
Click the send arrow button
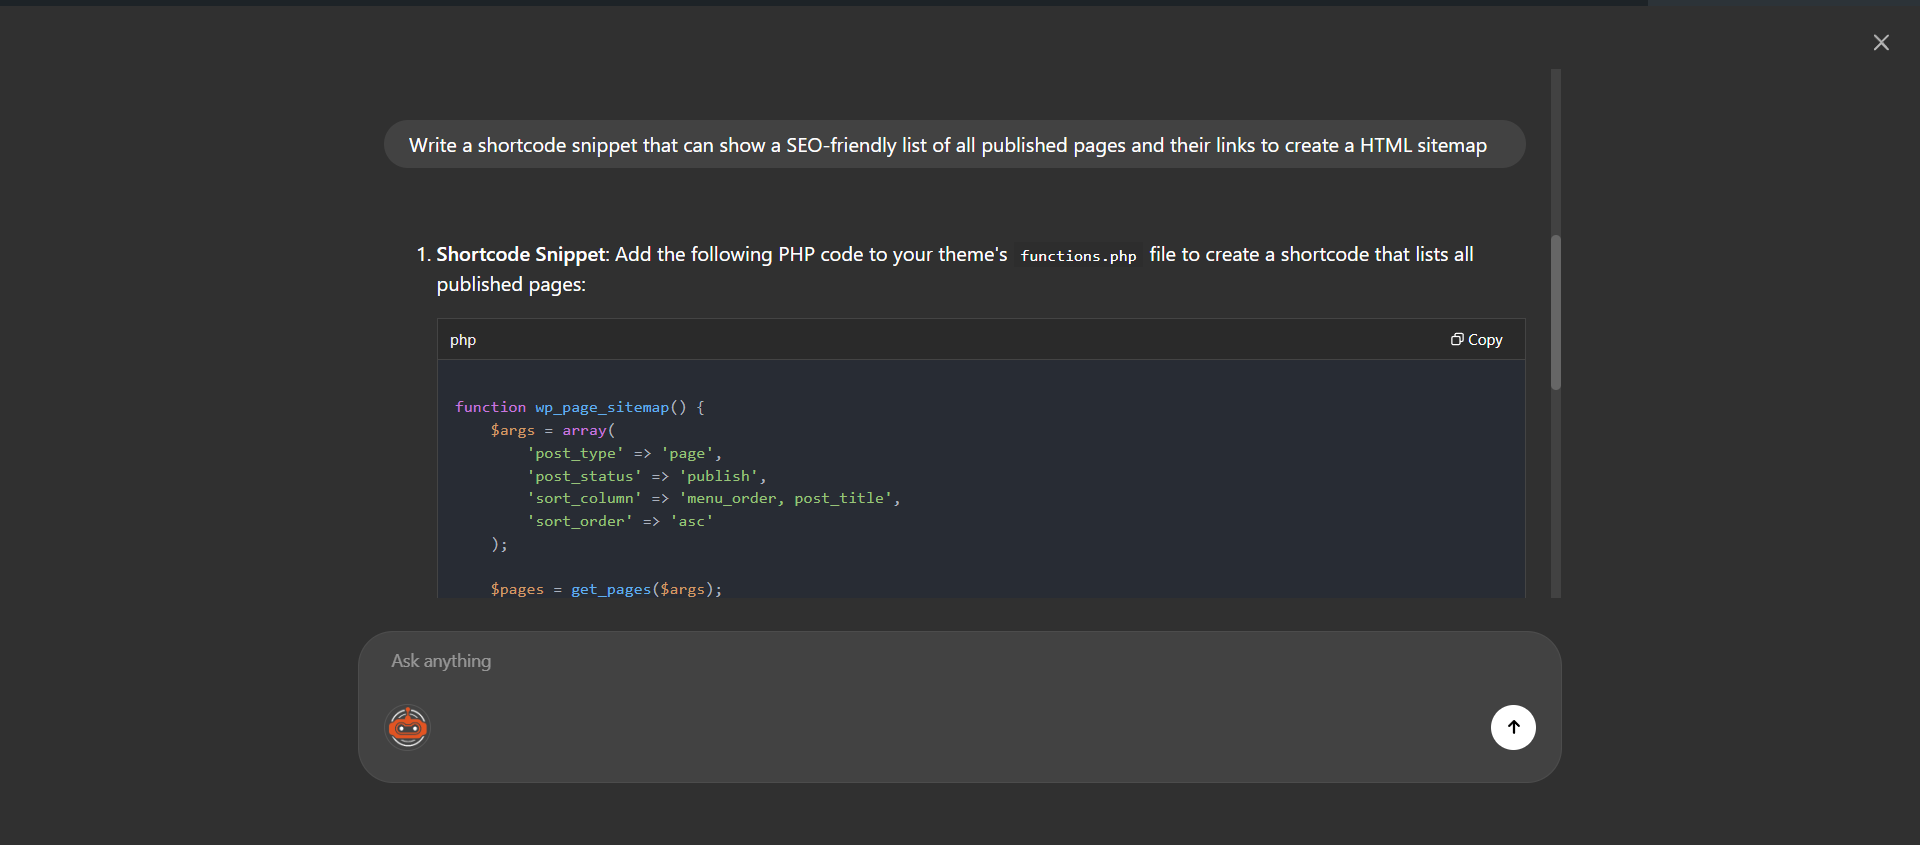click(x=1513, y=727)
